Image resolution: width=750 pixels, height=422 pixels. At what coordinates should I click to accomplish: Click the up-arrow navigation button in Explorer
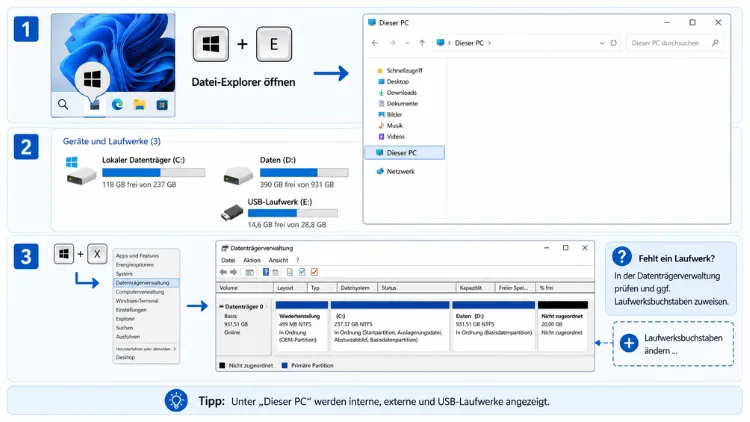pyautogui.click(x=422, y=43)
